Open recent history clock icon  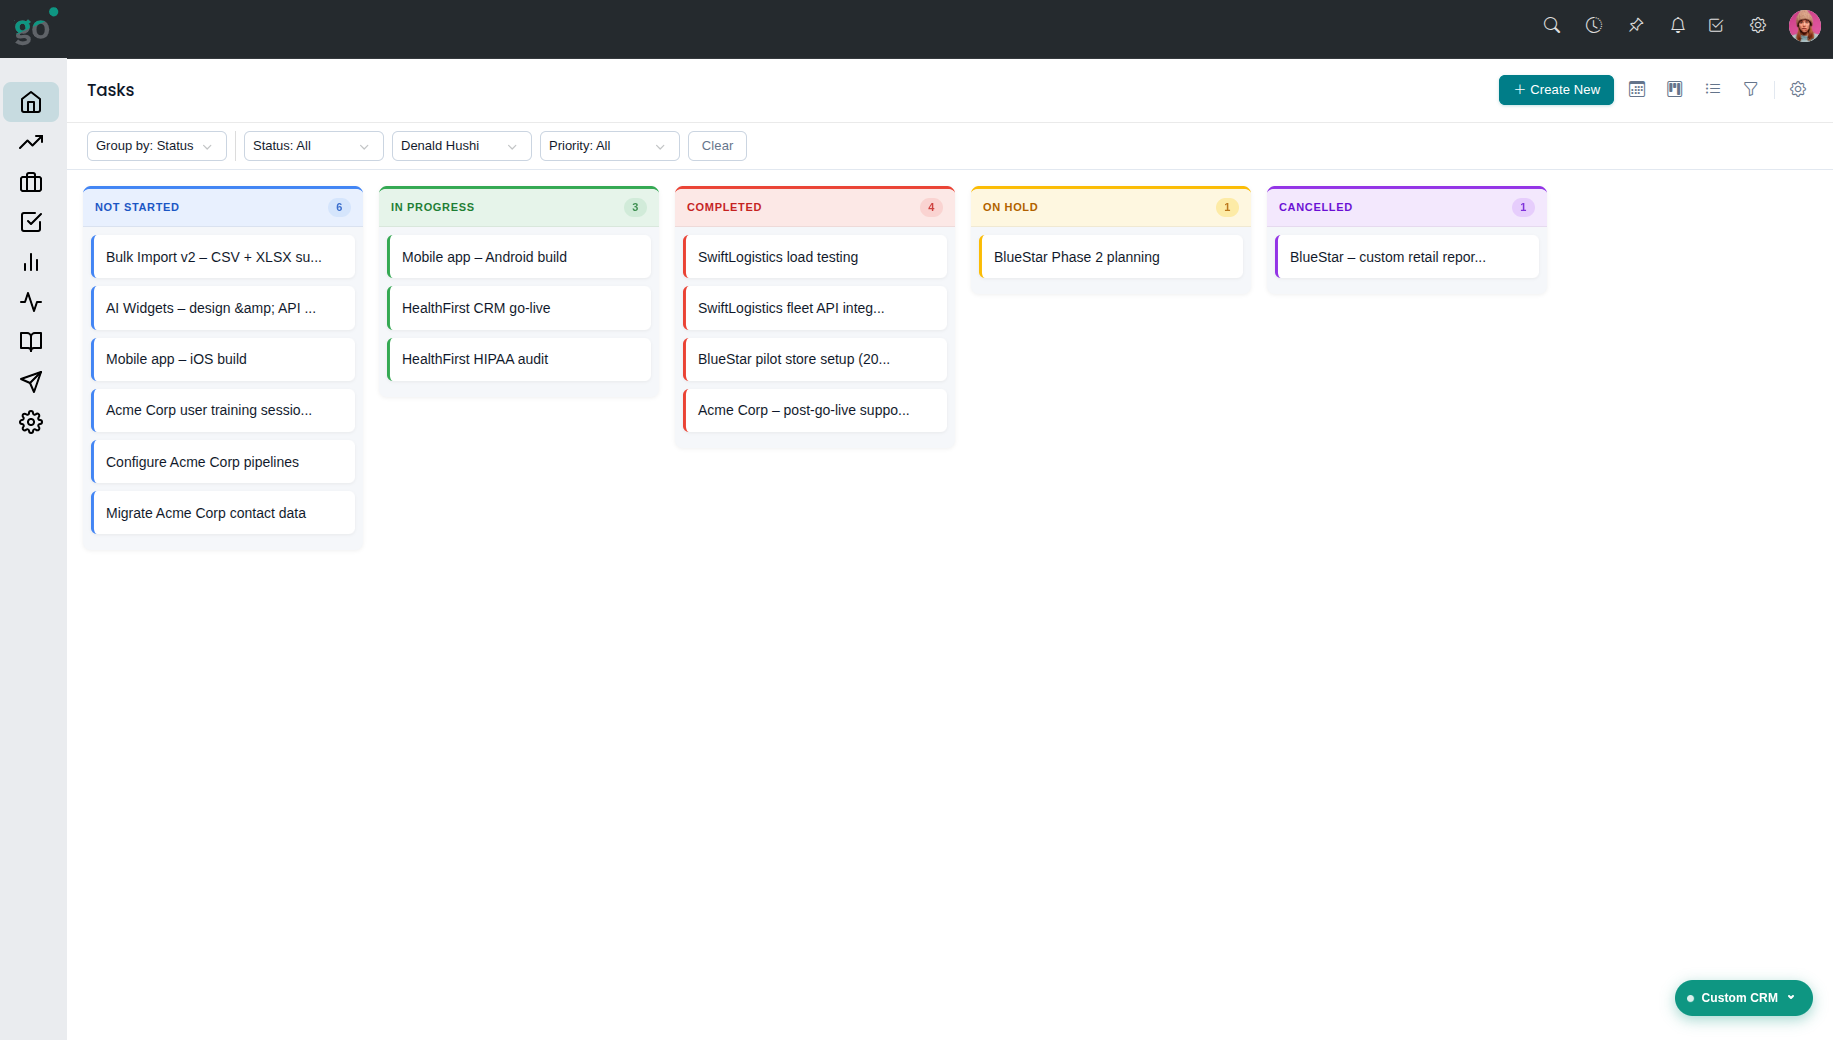point(1594,25)
